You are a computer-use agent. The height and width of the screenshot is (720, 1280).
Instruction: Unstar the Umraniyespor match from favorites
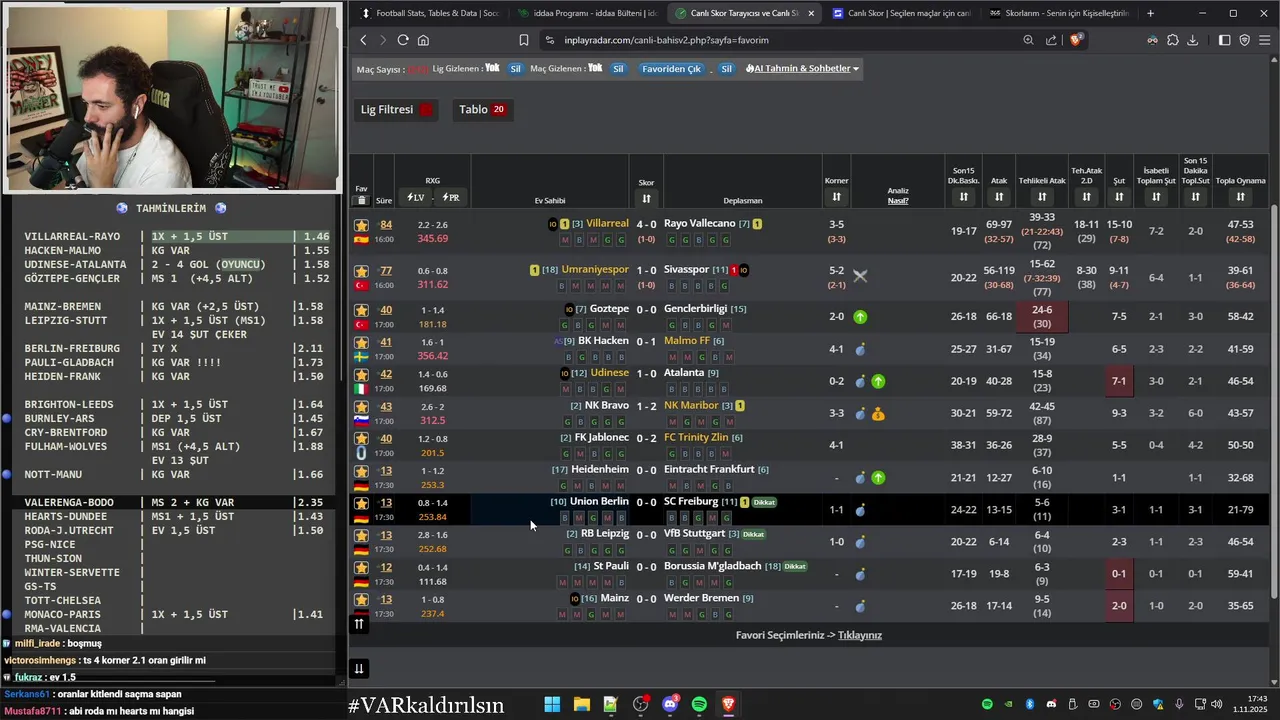pos(361,271)
